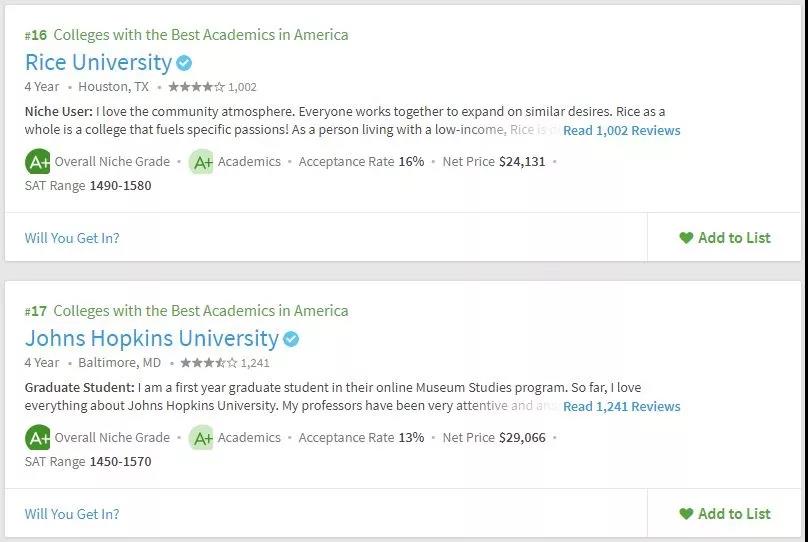The image size is (808, 542).
Task: Open Read 1,241 Reviews for Johns Hopkins
Action: (x=621, y=406)
